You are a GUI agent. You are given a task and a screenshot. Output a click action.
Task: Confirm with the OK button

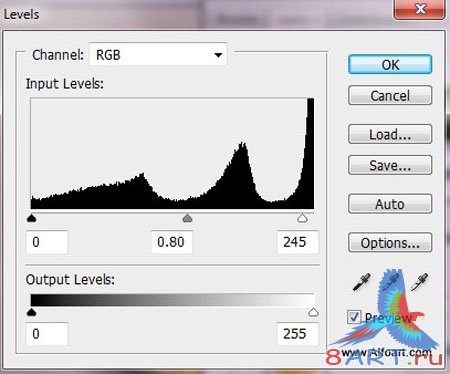(390, 64)
